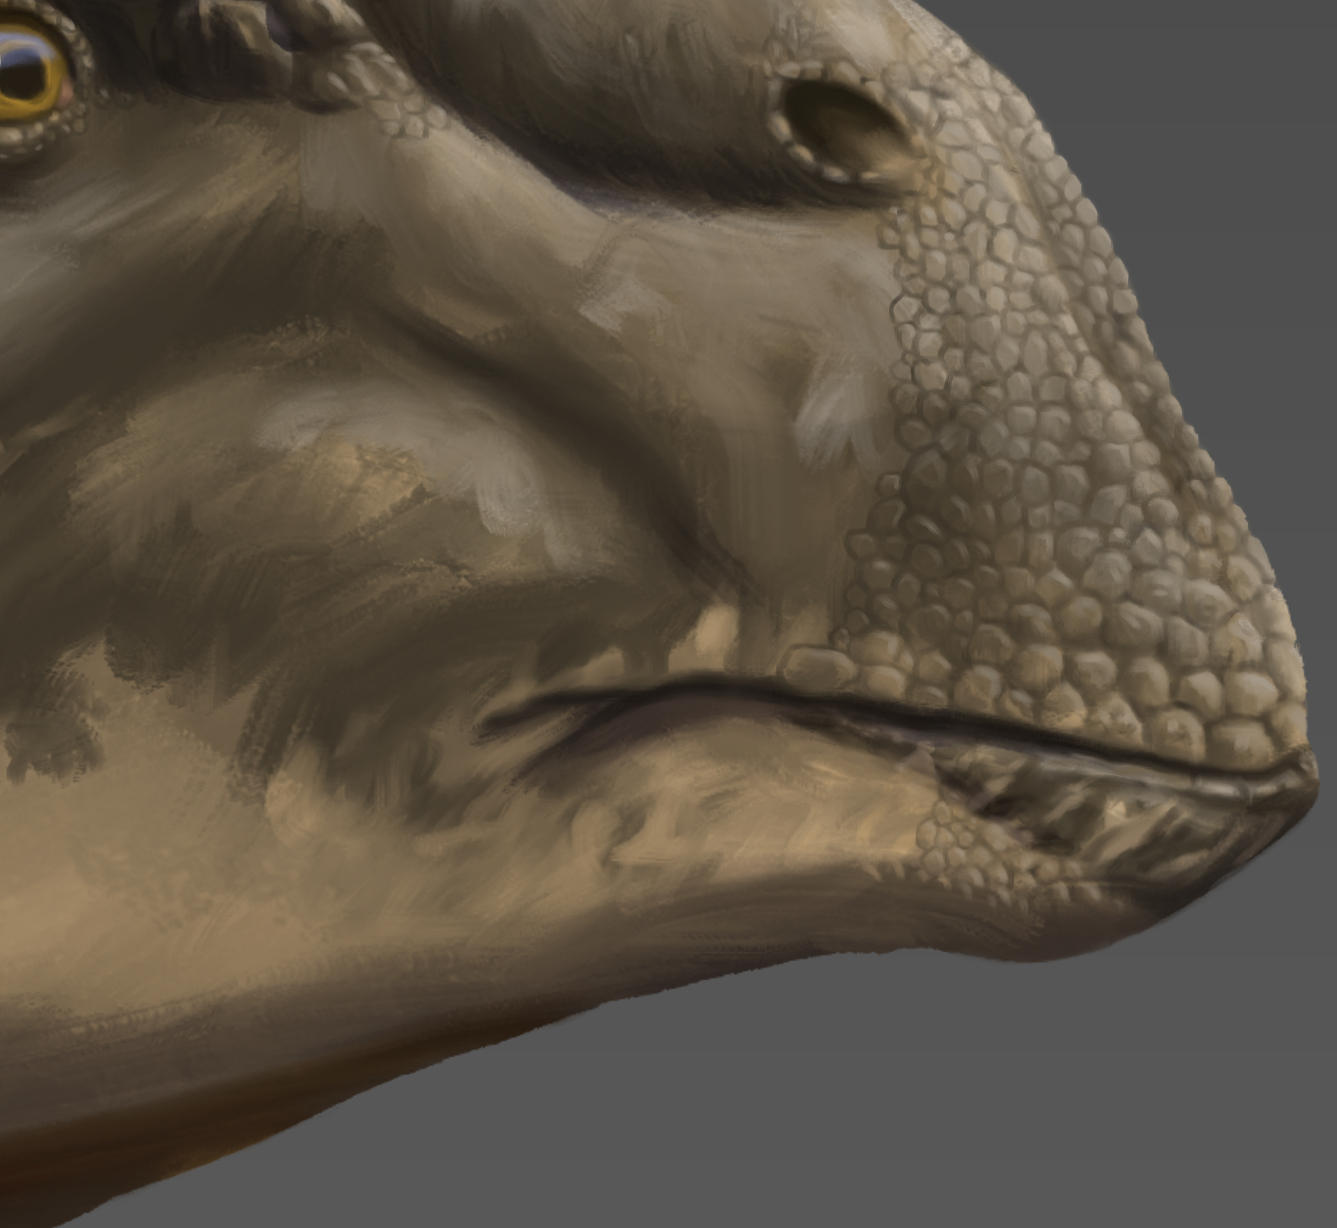Image resolution: width=1337 pixels, height=1228 pixels.
Task: Click the dark nostril opening
Action: click(838, 123)
